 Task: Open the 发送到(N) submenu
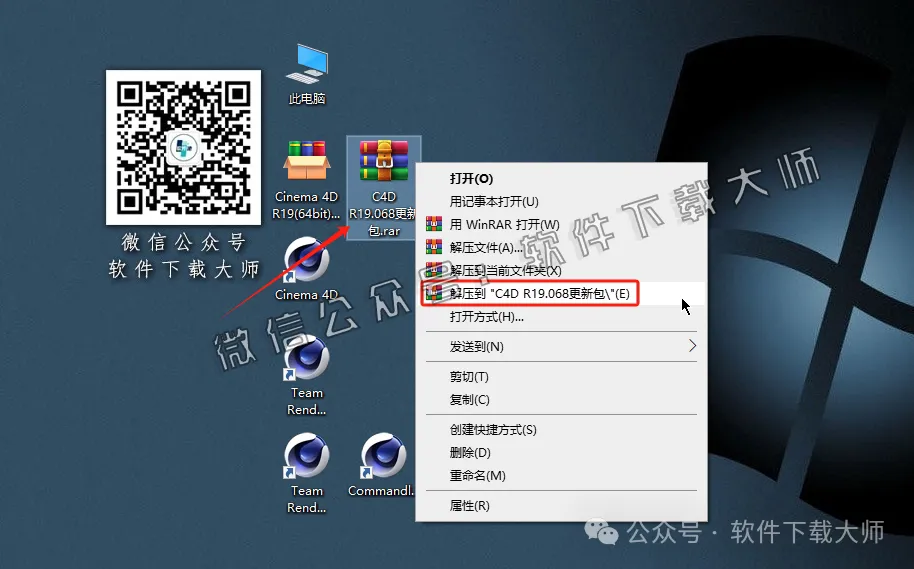click(561, 346)
